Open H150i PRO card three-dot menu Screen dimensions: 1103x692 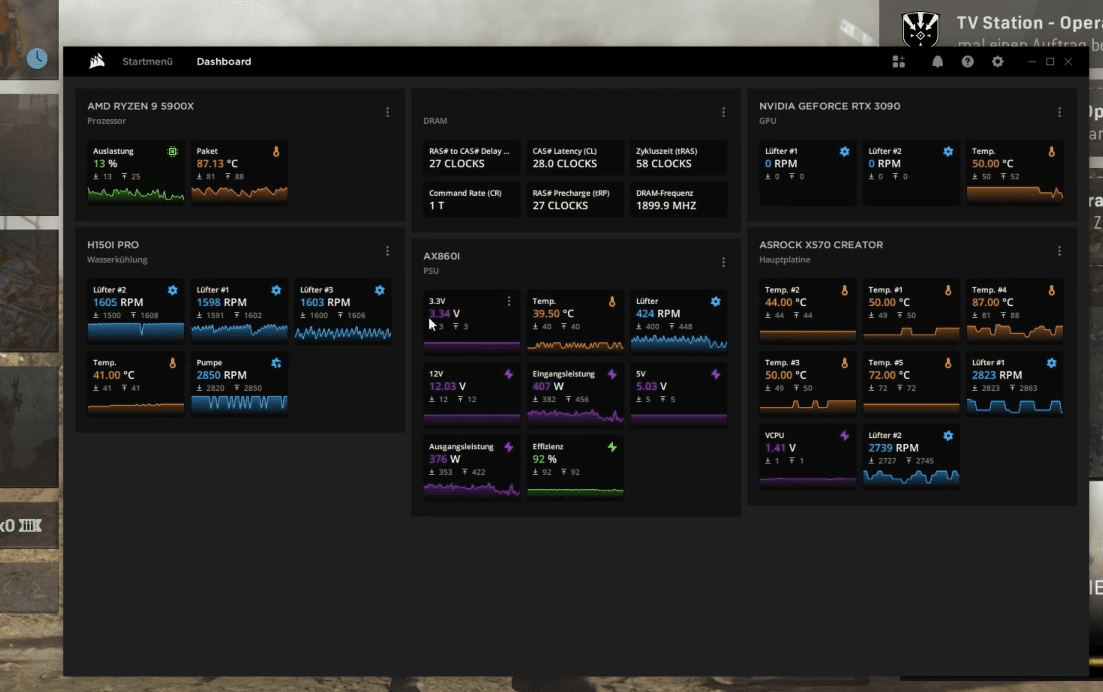coord(387,251)
